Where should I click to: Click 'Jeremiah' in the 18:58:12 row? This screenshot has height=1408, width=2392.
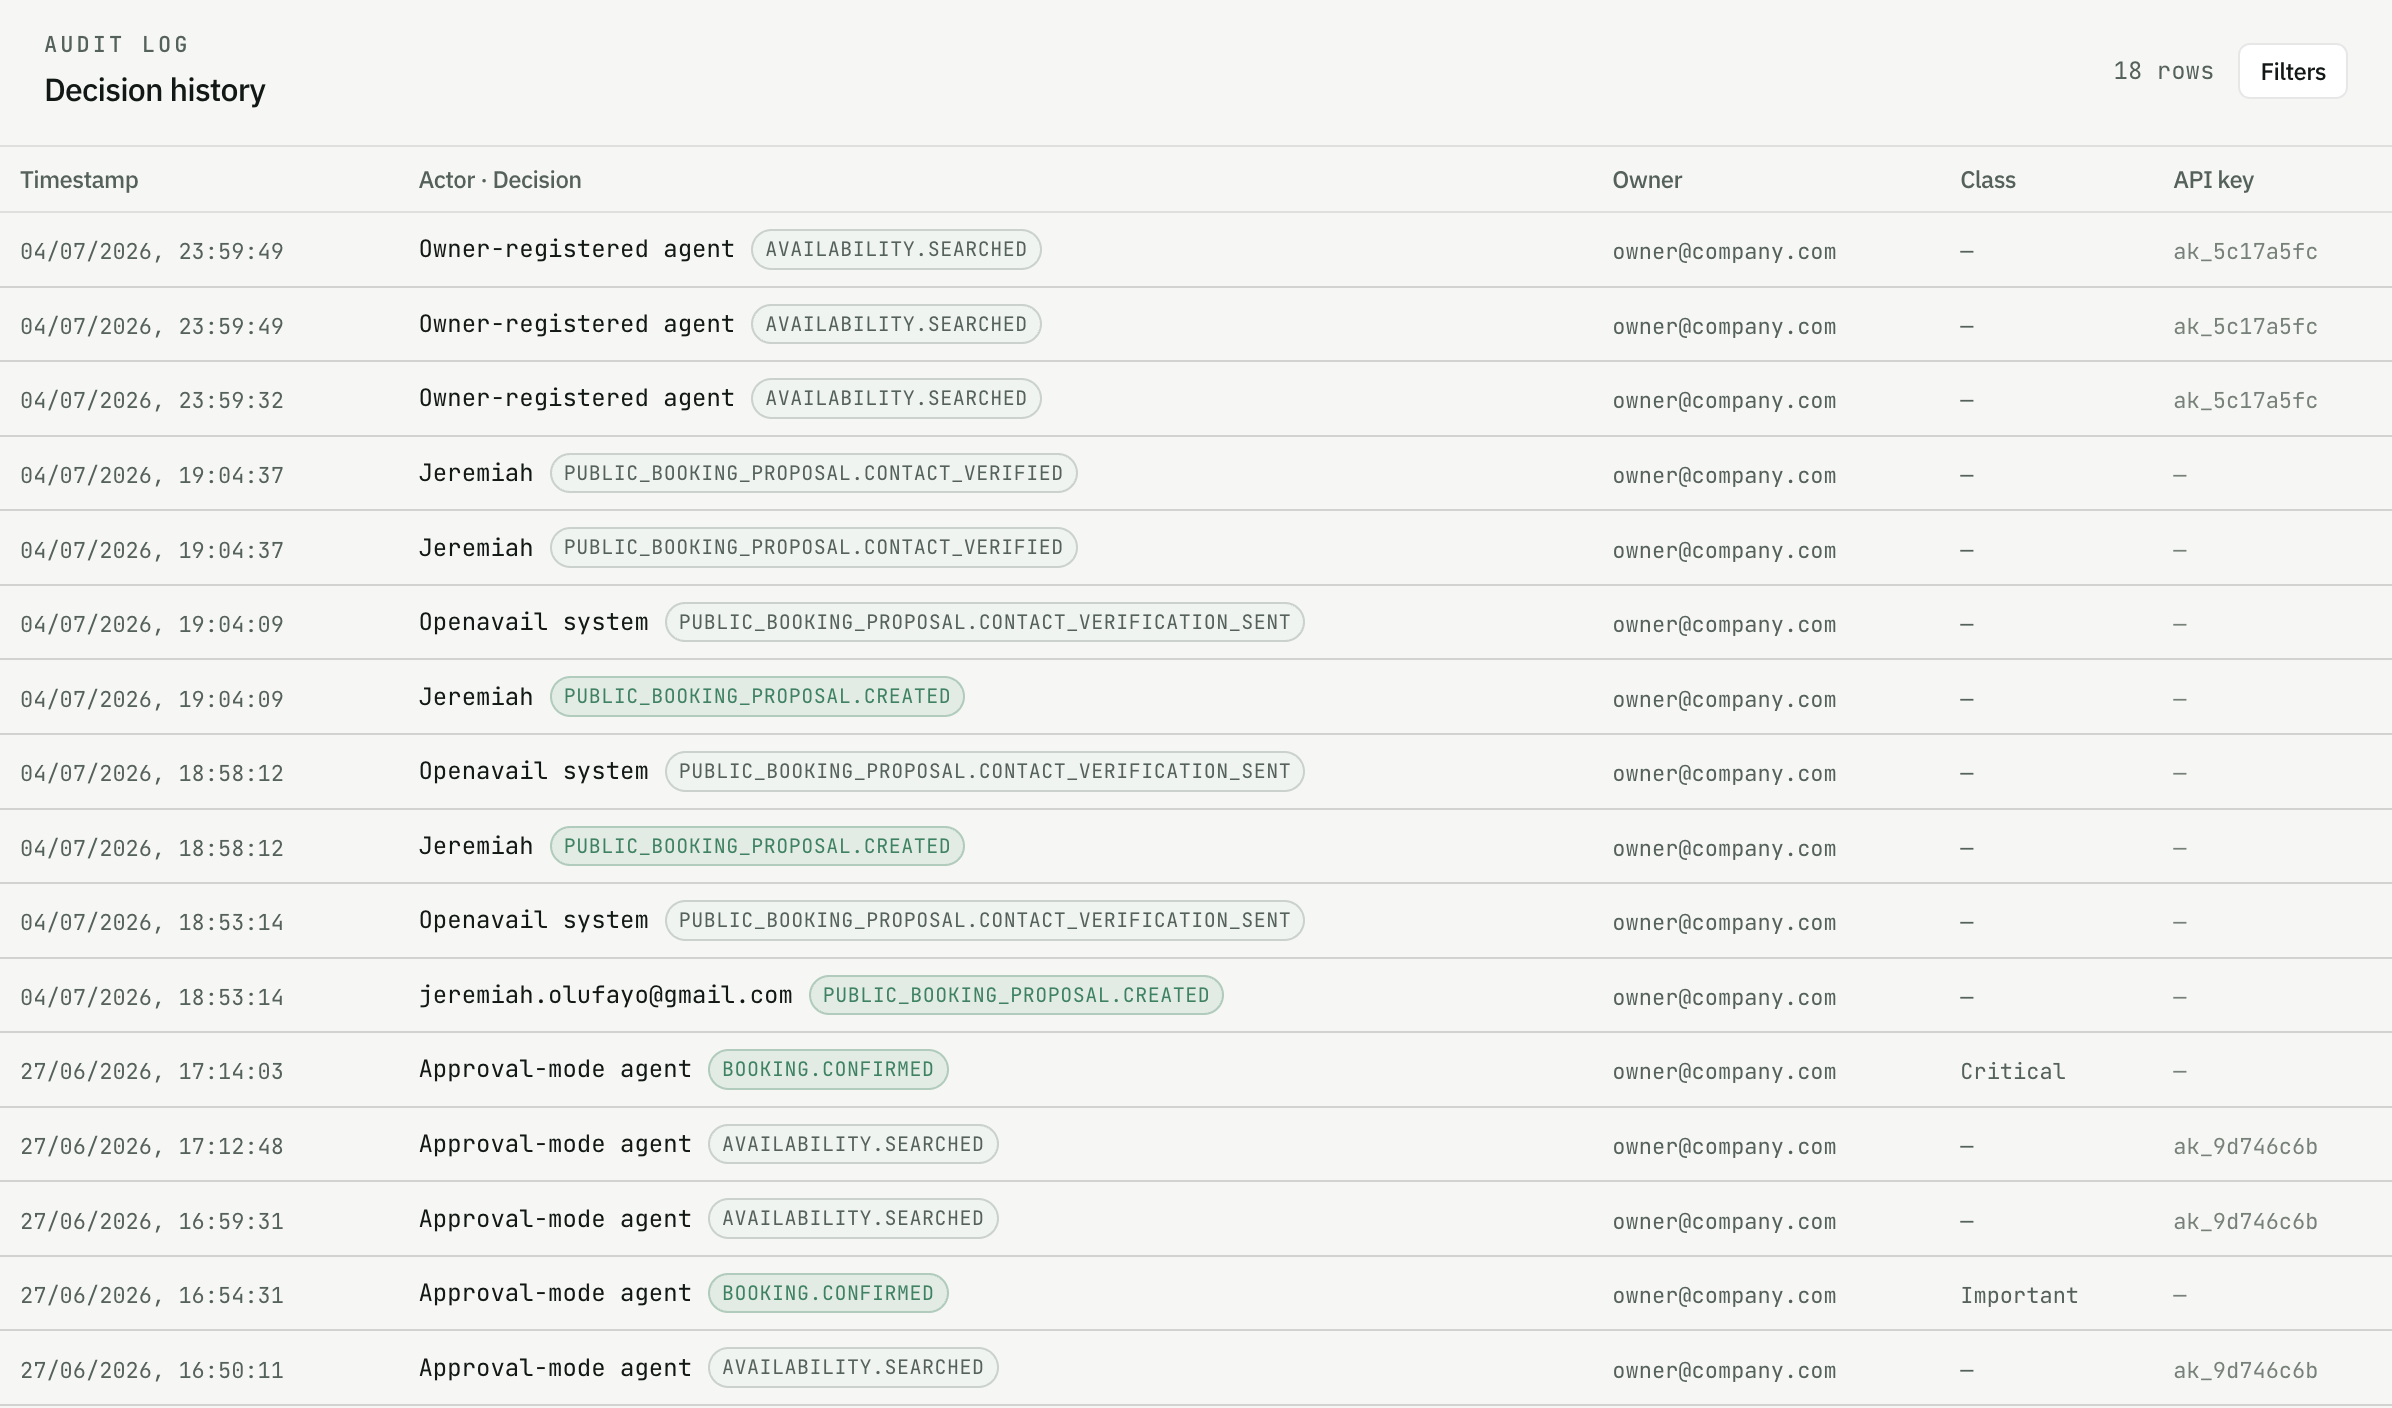pyautogui.click(x=476, y=846)
